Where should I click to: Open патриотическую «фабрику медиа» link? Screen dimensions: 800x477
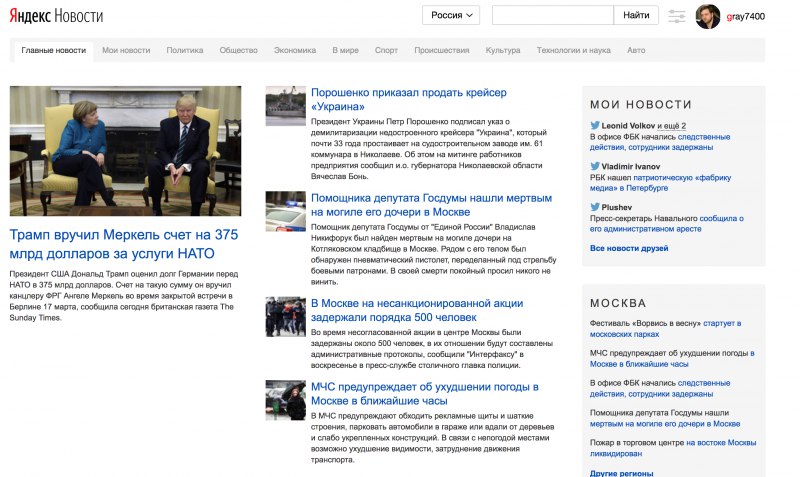coord(661,183)
